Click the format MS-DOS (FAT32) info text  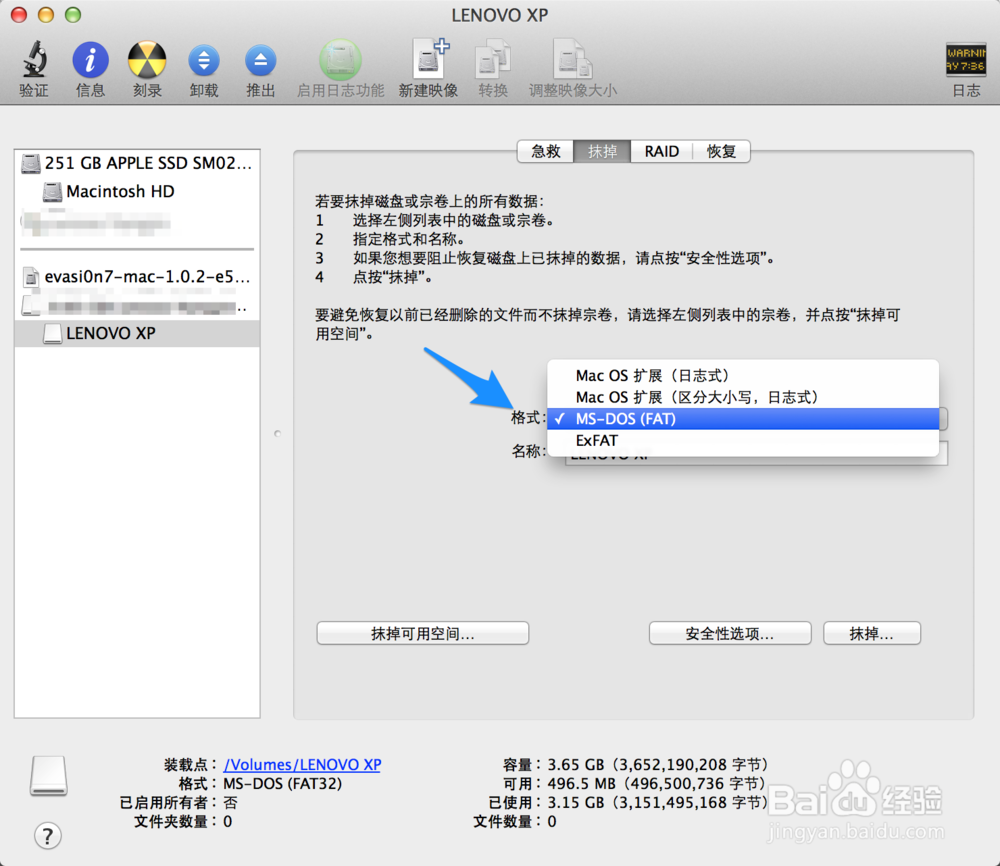pyautogui.click(x=283, y=784)
